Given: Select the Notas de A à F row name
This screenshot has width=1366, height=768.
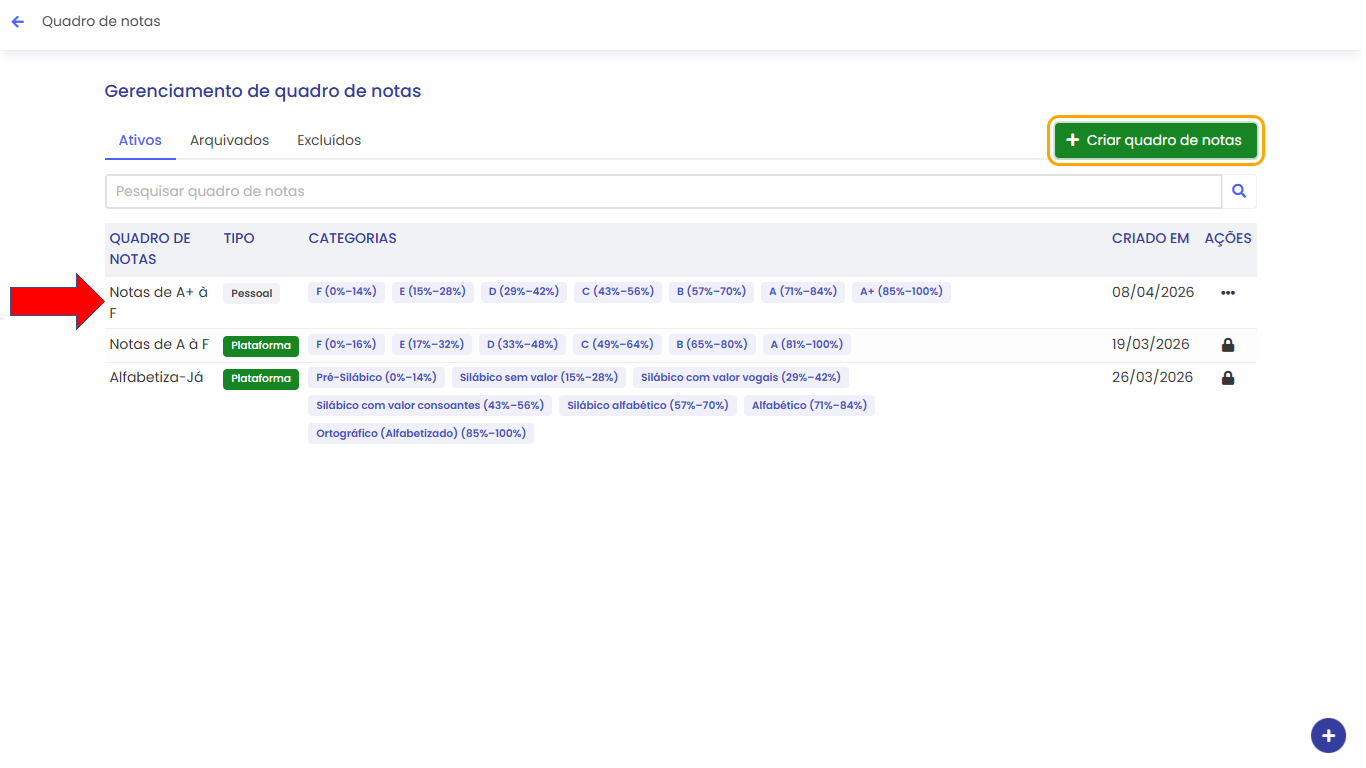Looking at the screenshot, I should tap(159, 344).
